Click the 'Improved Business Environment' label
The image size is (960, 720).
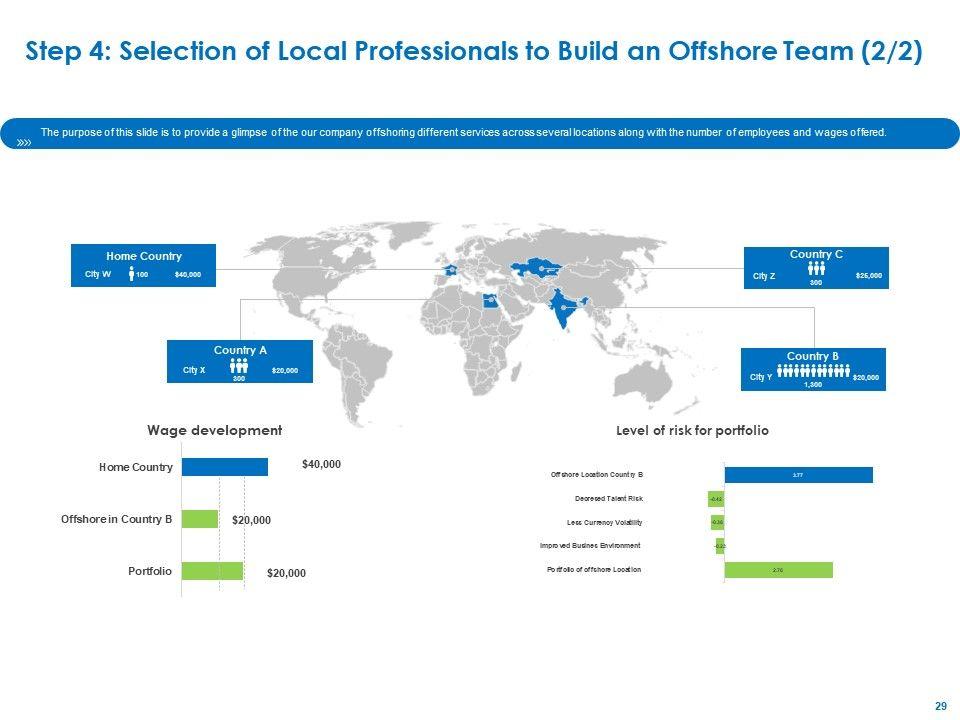point(590,546)
